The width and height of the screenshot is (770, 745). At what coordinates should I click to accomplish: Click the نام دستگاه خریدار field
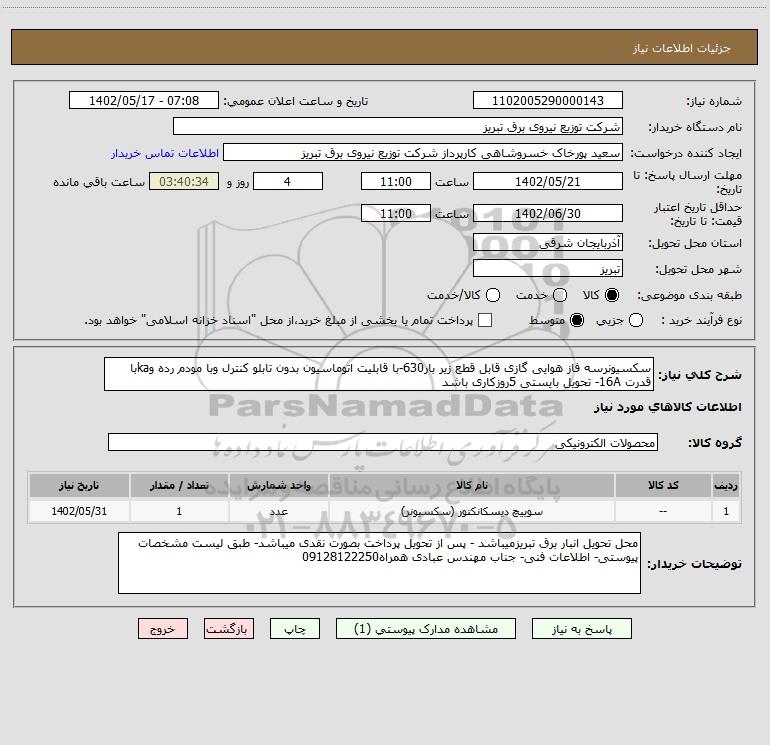pos(398,126)
